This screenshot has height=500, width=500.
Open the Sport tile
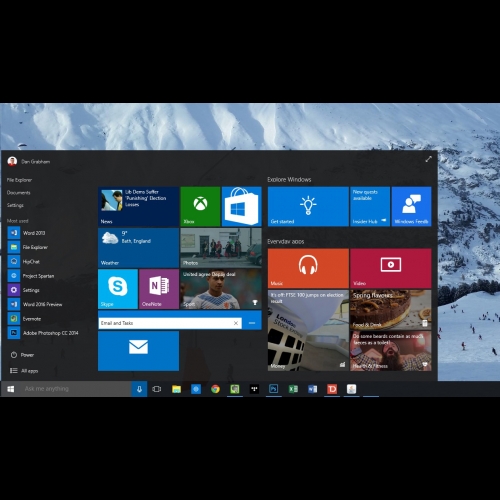(221, 289)
